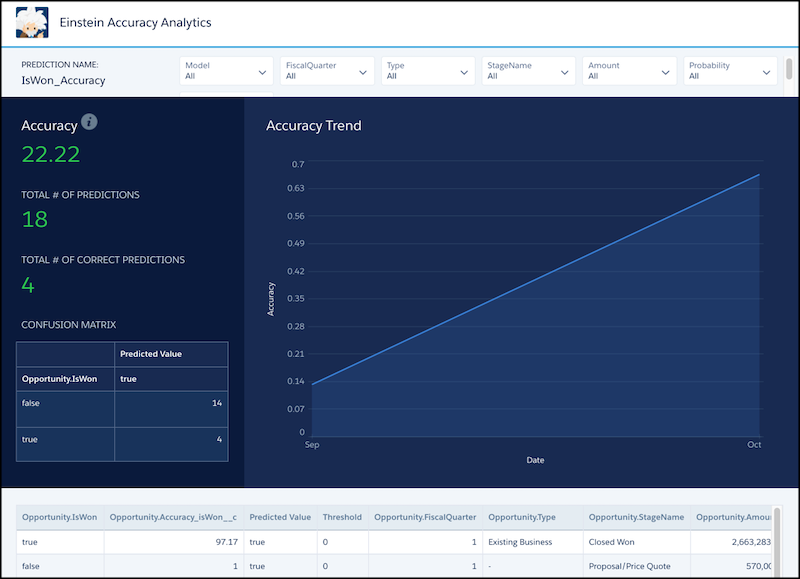Screen dimensions: 800x579
Task: Click the total predictions value 18
Action: coord(35,219)
